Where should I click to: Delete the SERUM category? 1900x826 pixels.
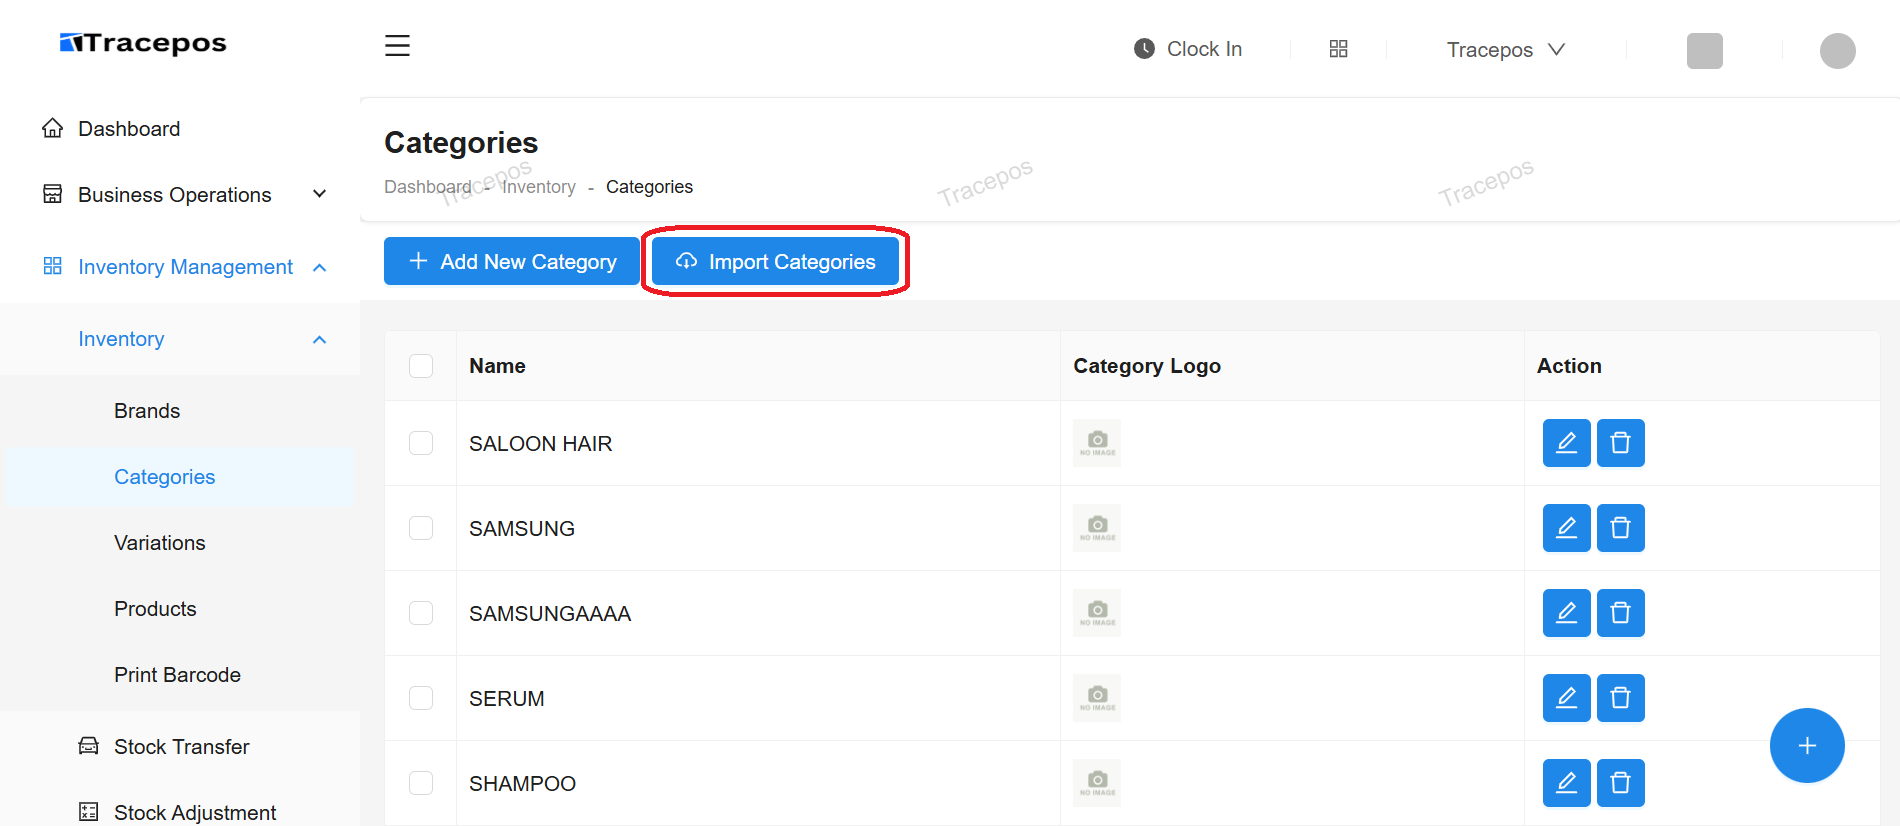click(1620, 698)
